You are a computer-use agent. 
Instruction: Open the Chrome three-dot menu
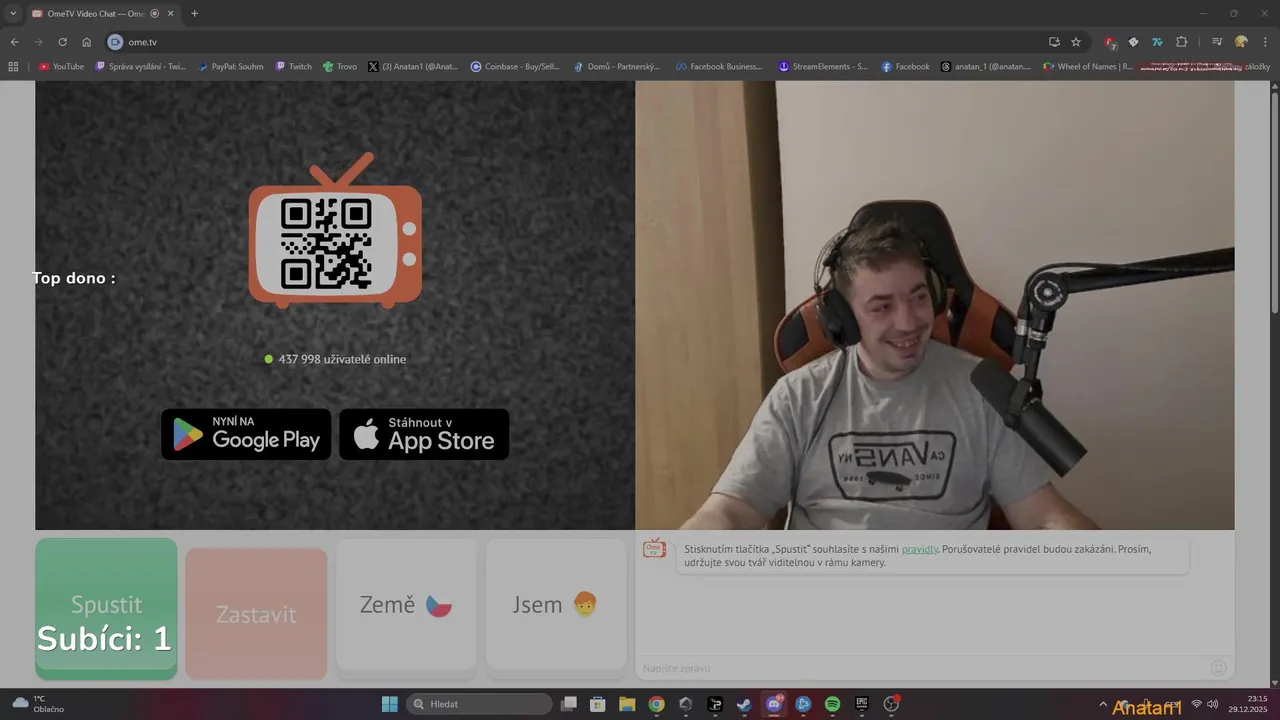pyautogui.click(x=1264, y=42)
